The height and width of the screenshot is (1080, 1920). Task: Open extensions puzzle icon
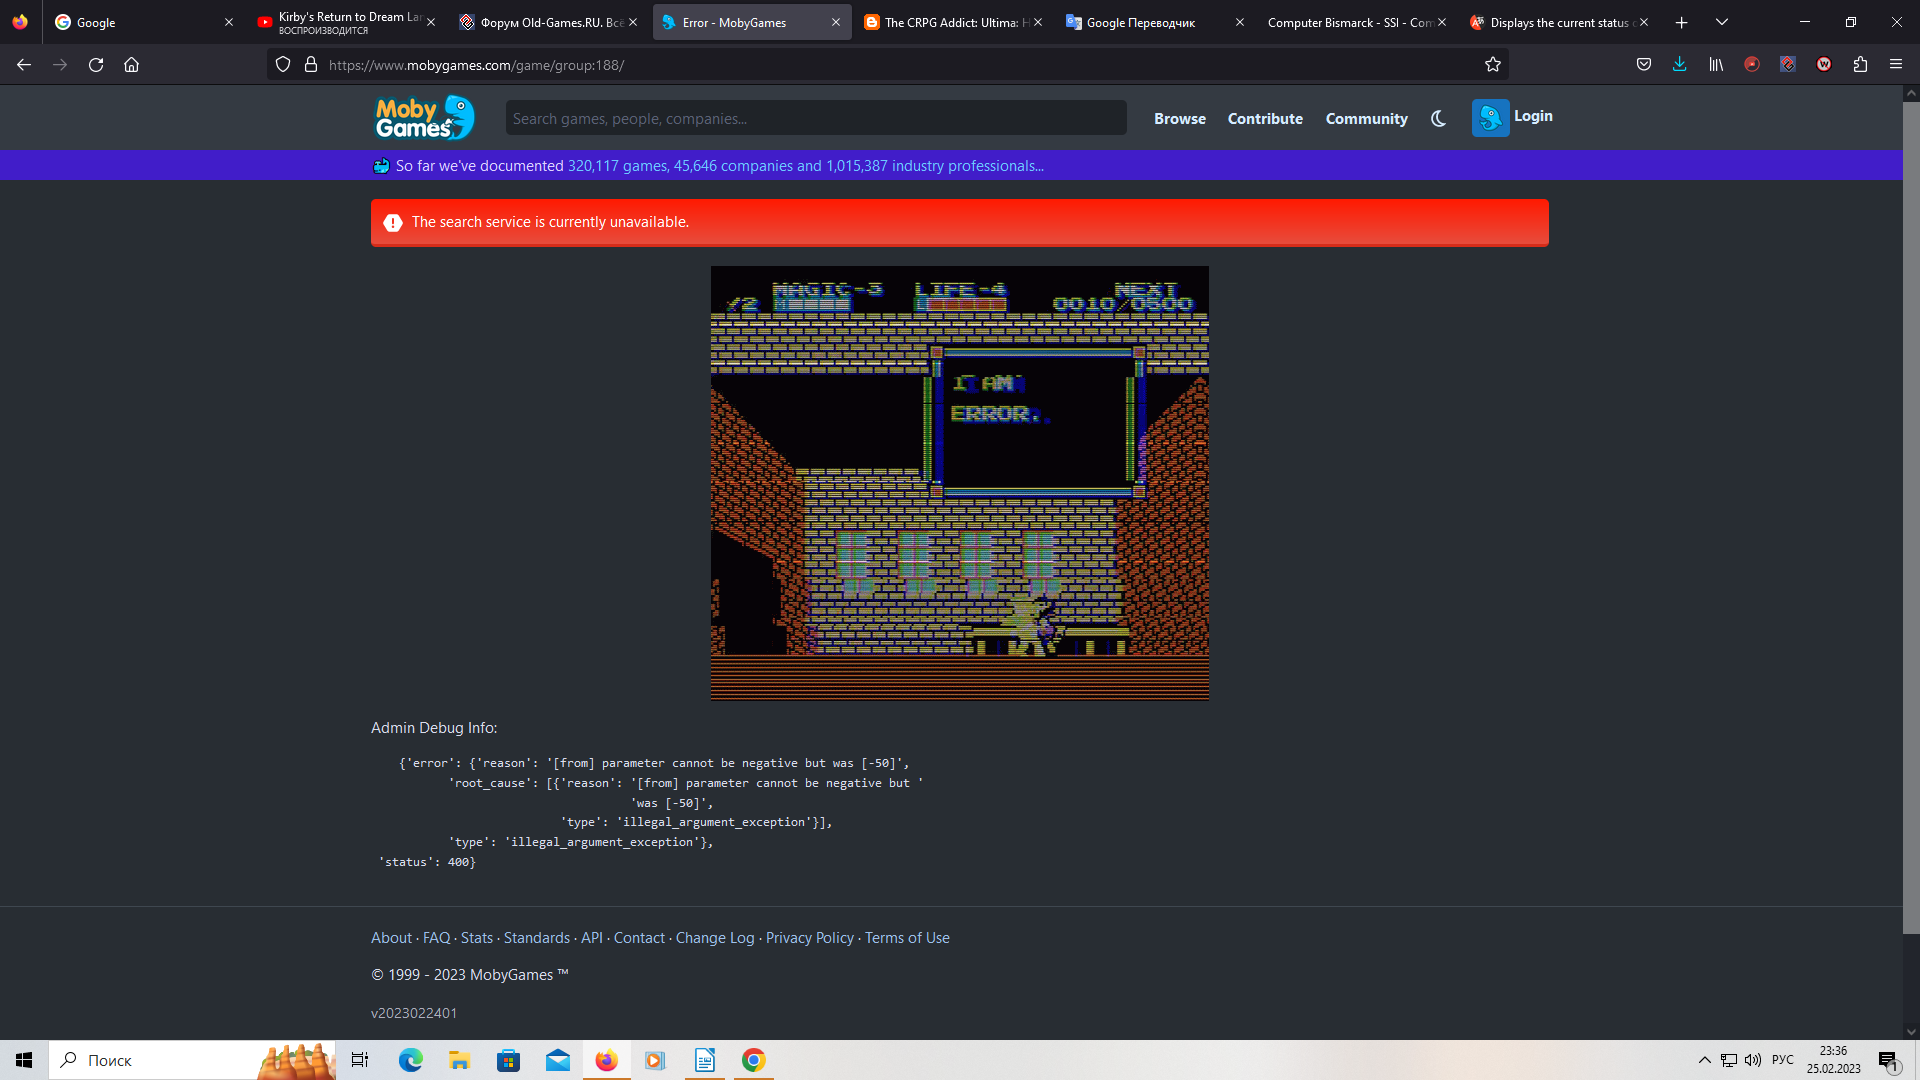point(1860,65)
